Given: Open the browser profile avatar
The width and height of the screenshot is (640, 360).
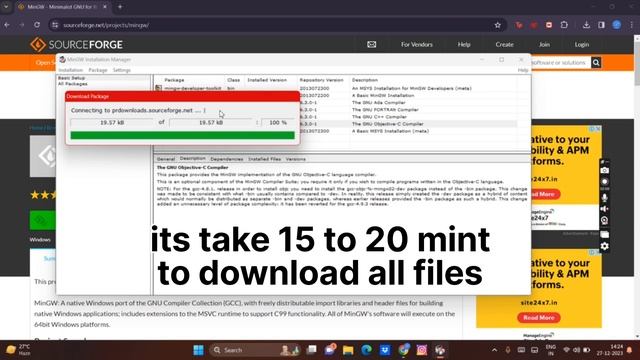Looking at the screenshot, I should tap(617, 25).
